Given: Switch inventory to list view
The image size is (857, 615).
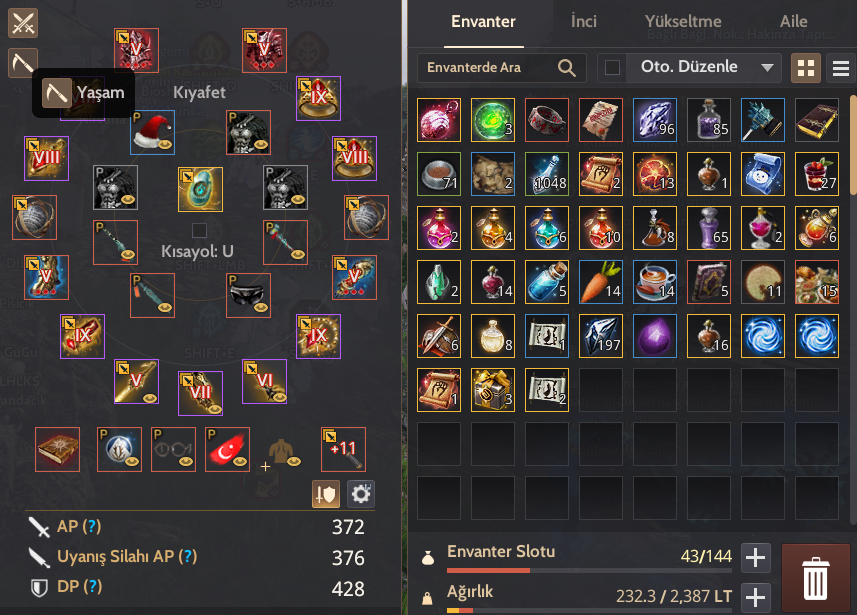Looking at the screenshot, I should tap(841, 68).
